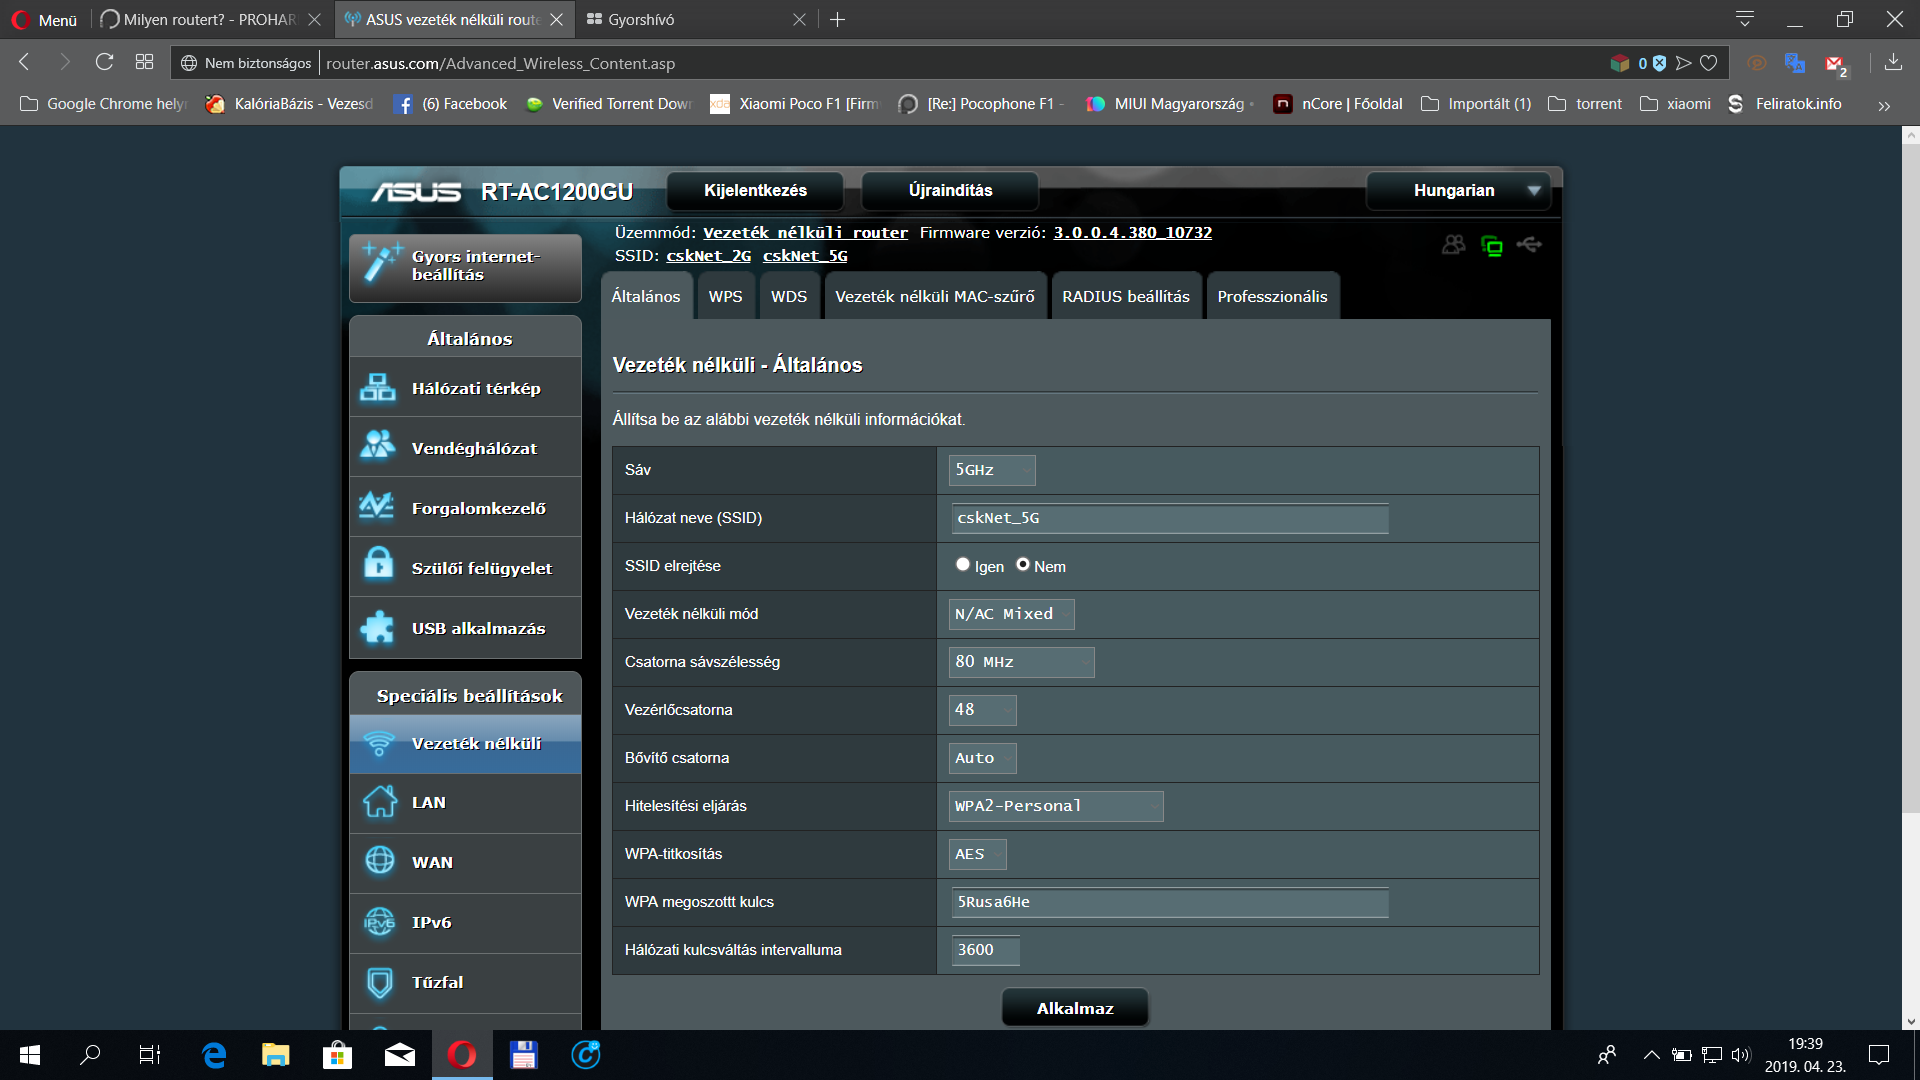The image size is (1920, 1080).
Task: Go back with the browser back arrow
Action: click(x=25, y=62)
